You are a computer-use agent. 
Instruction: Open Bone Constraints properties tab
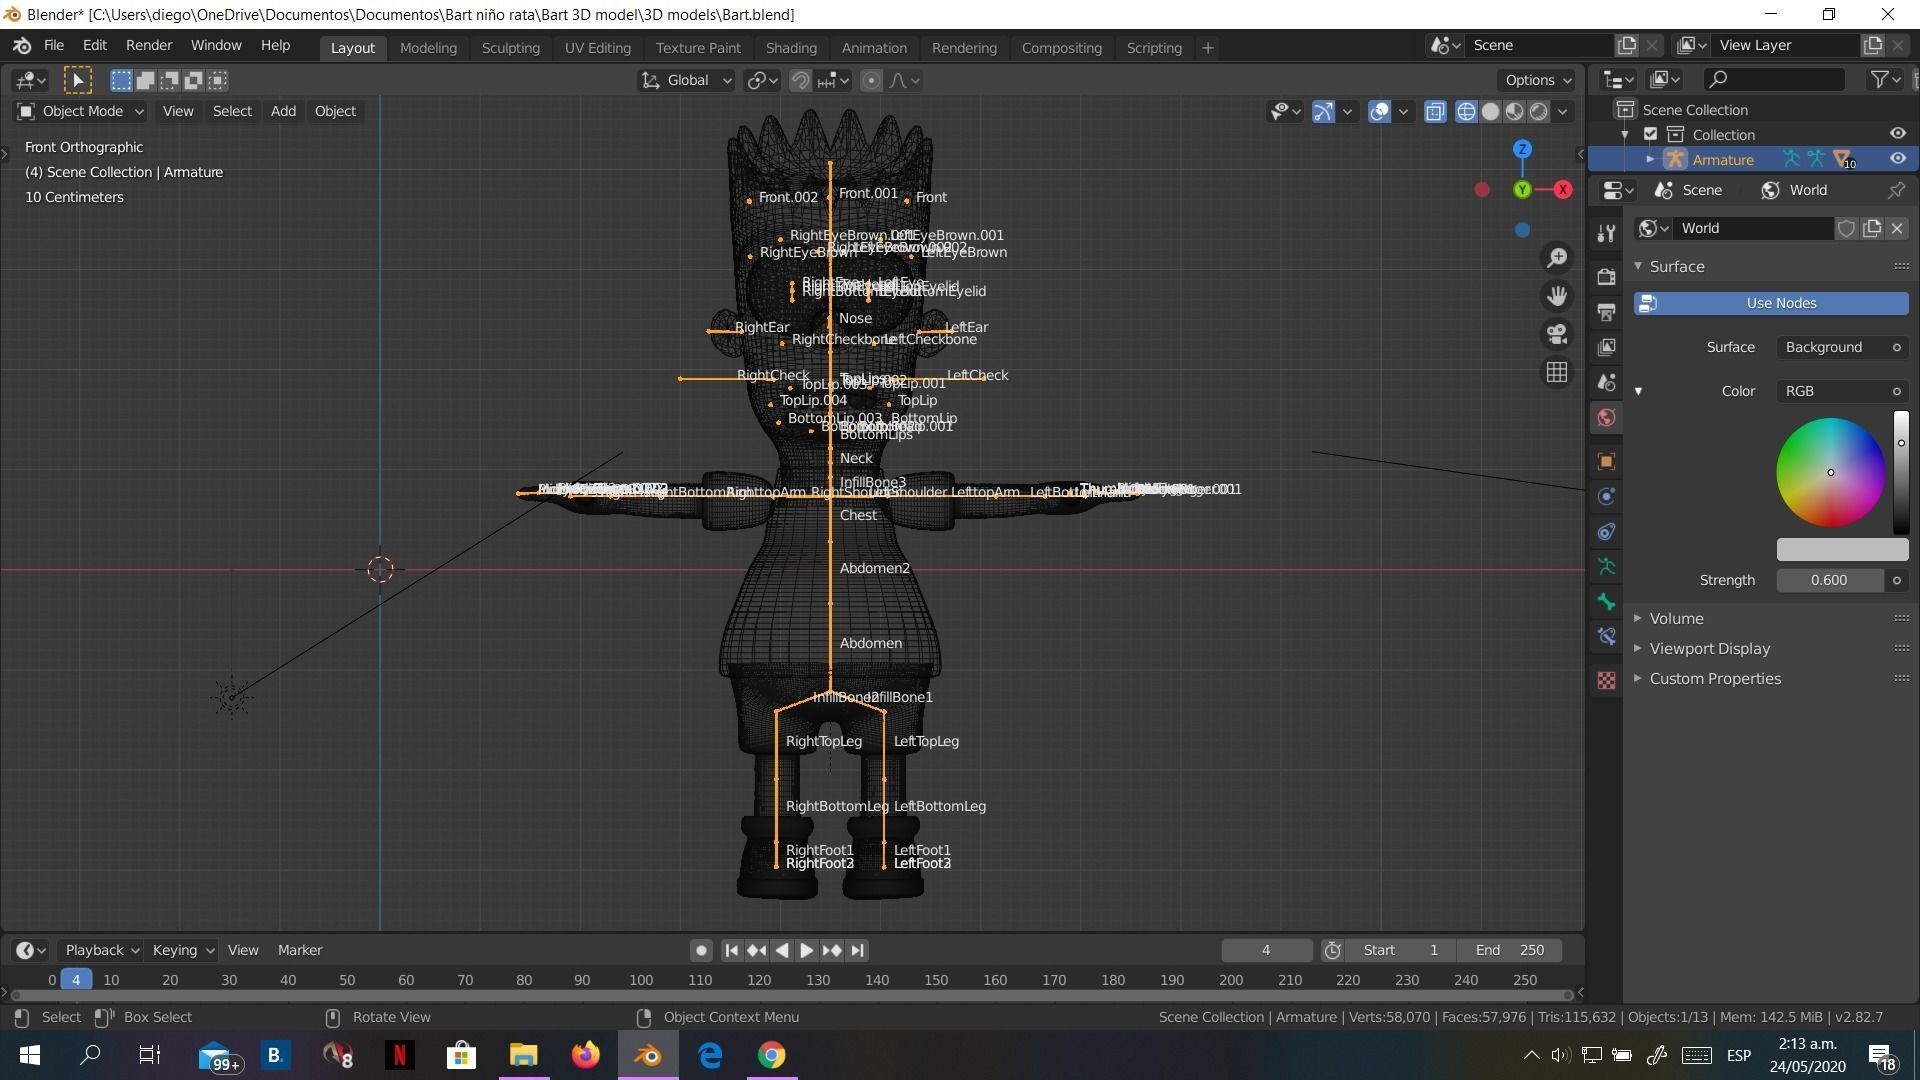[x=1606, y=636]
